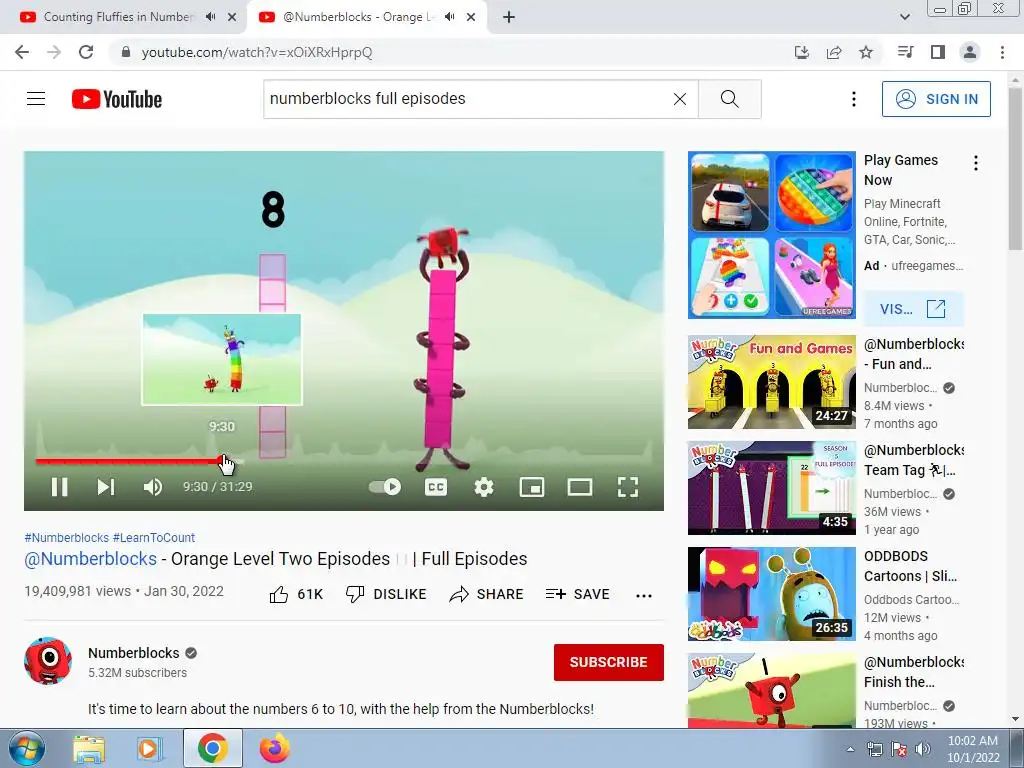
Task: Share this page from address bar
Action: click(x=834, y=52)
